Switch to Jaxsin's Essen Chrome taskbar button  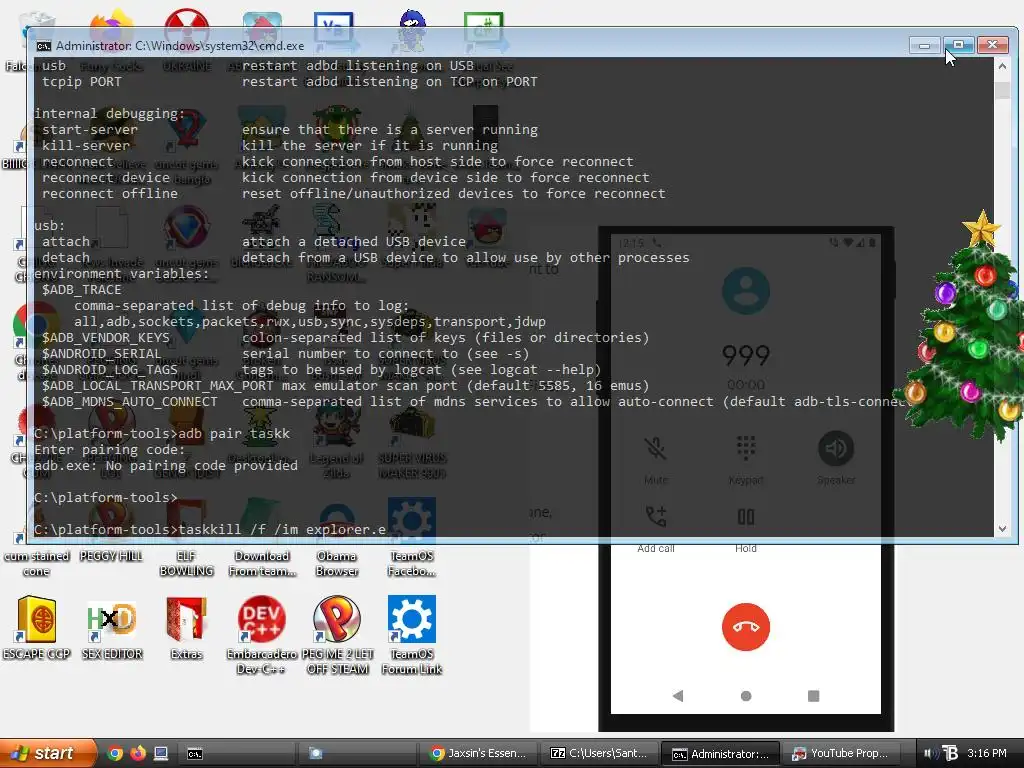(481, 754)
